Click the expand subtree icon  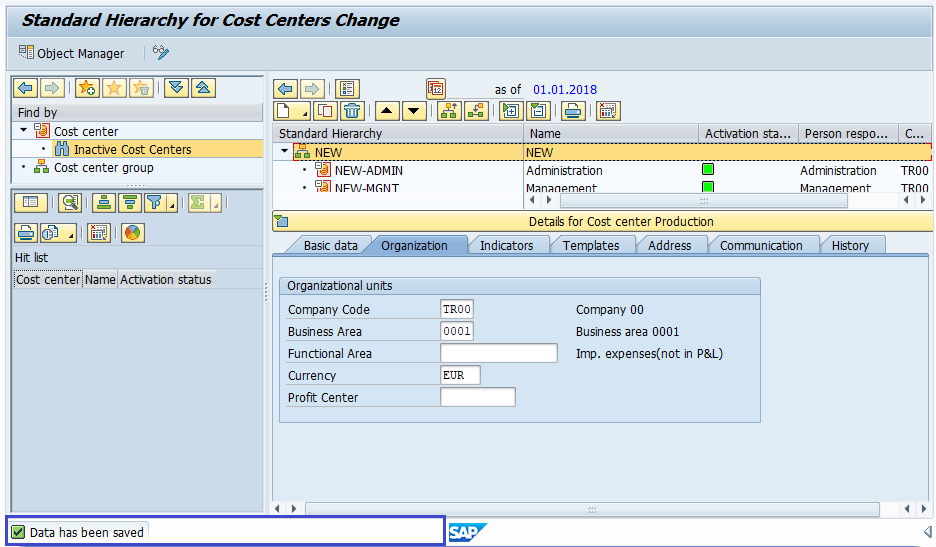click(511, 111)
